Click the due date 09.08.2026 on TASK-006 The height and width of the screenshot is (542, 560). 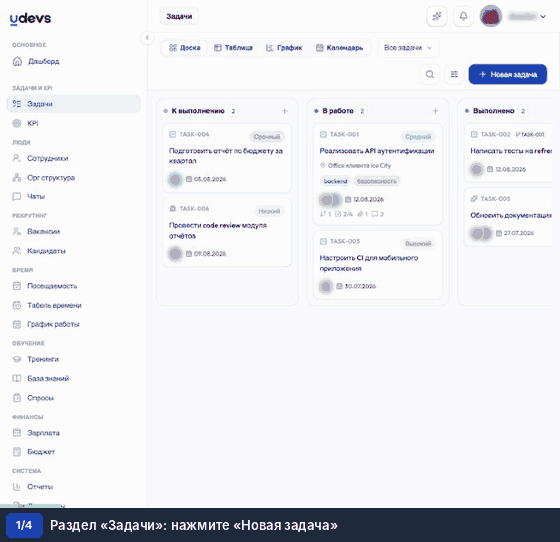pyautogui.click(x=206, y=254)
